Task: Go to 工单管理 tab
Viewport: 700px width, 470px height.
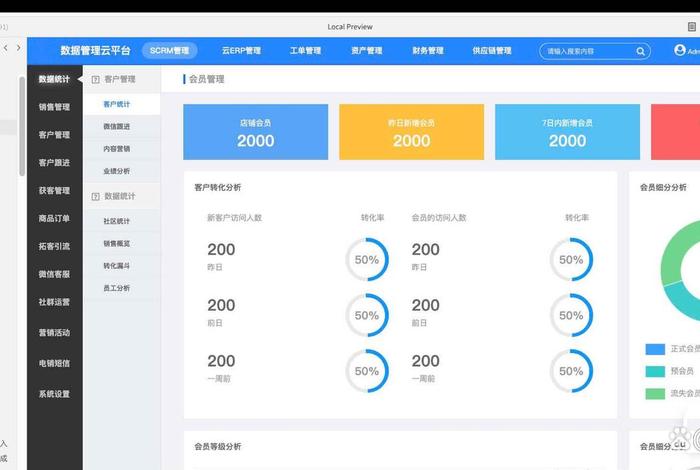Action: [x=305, y=50]
